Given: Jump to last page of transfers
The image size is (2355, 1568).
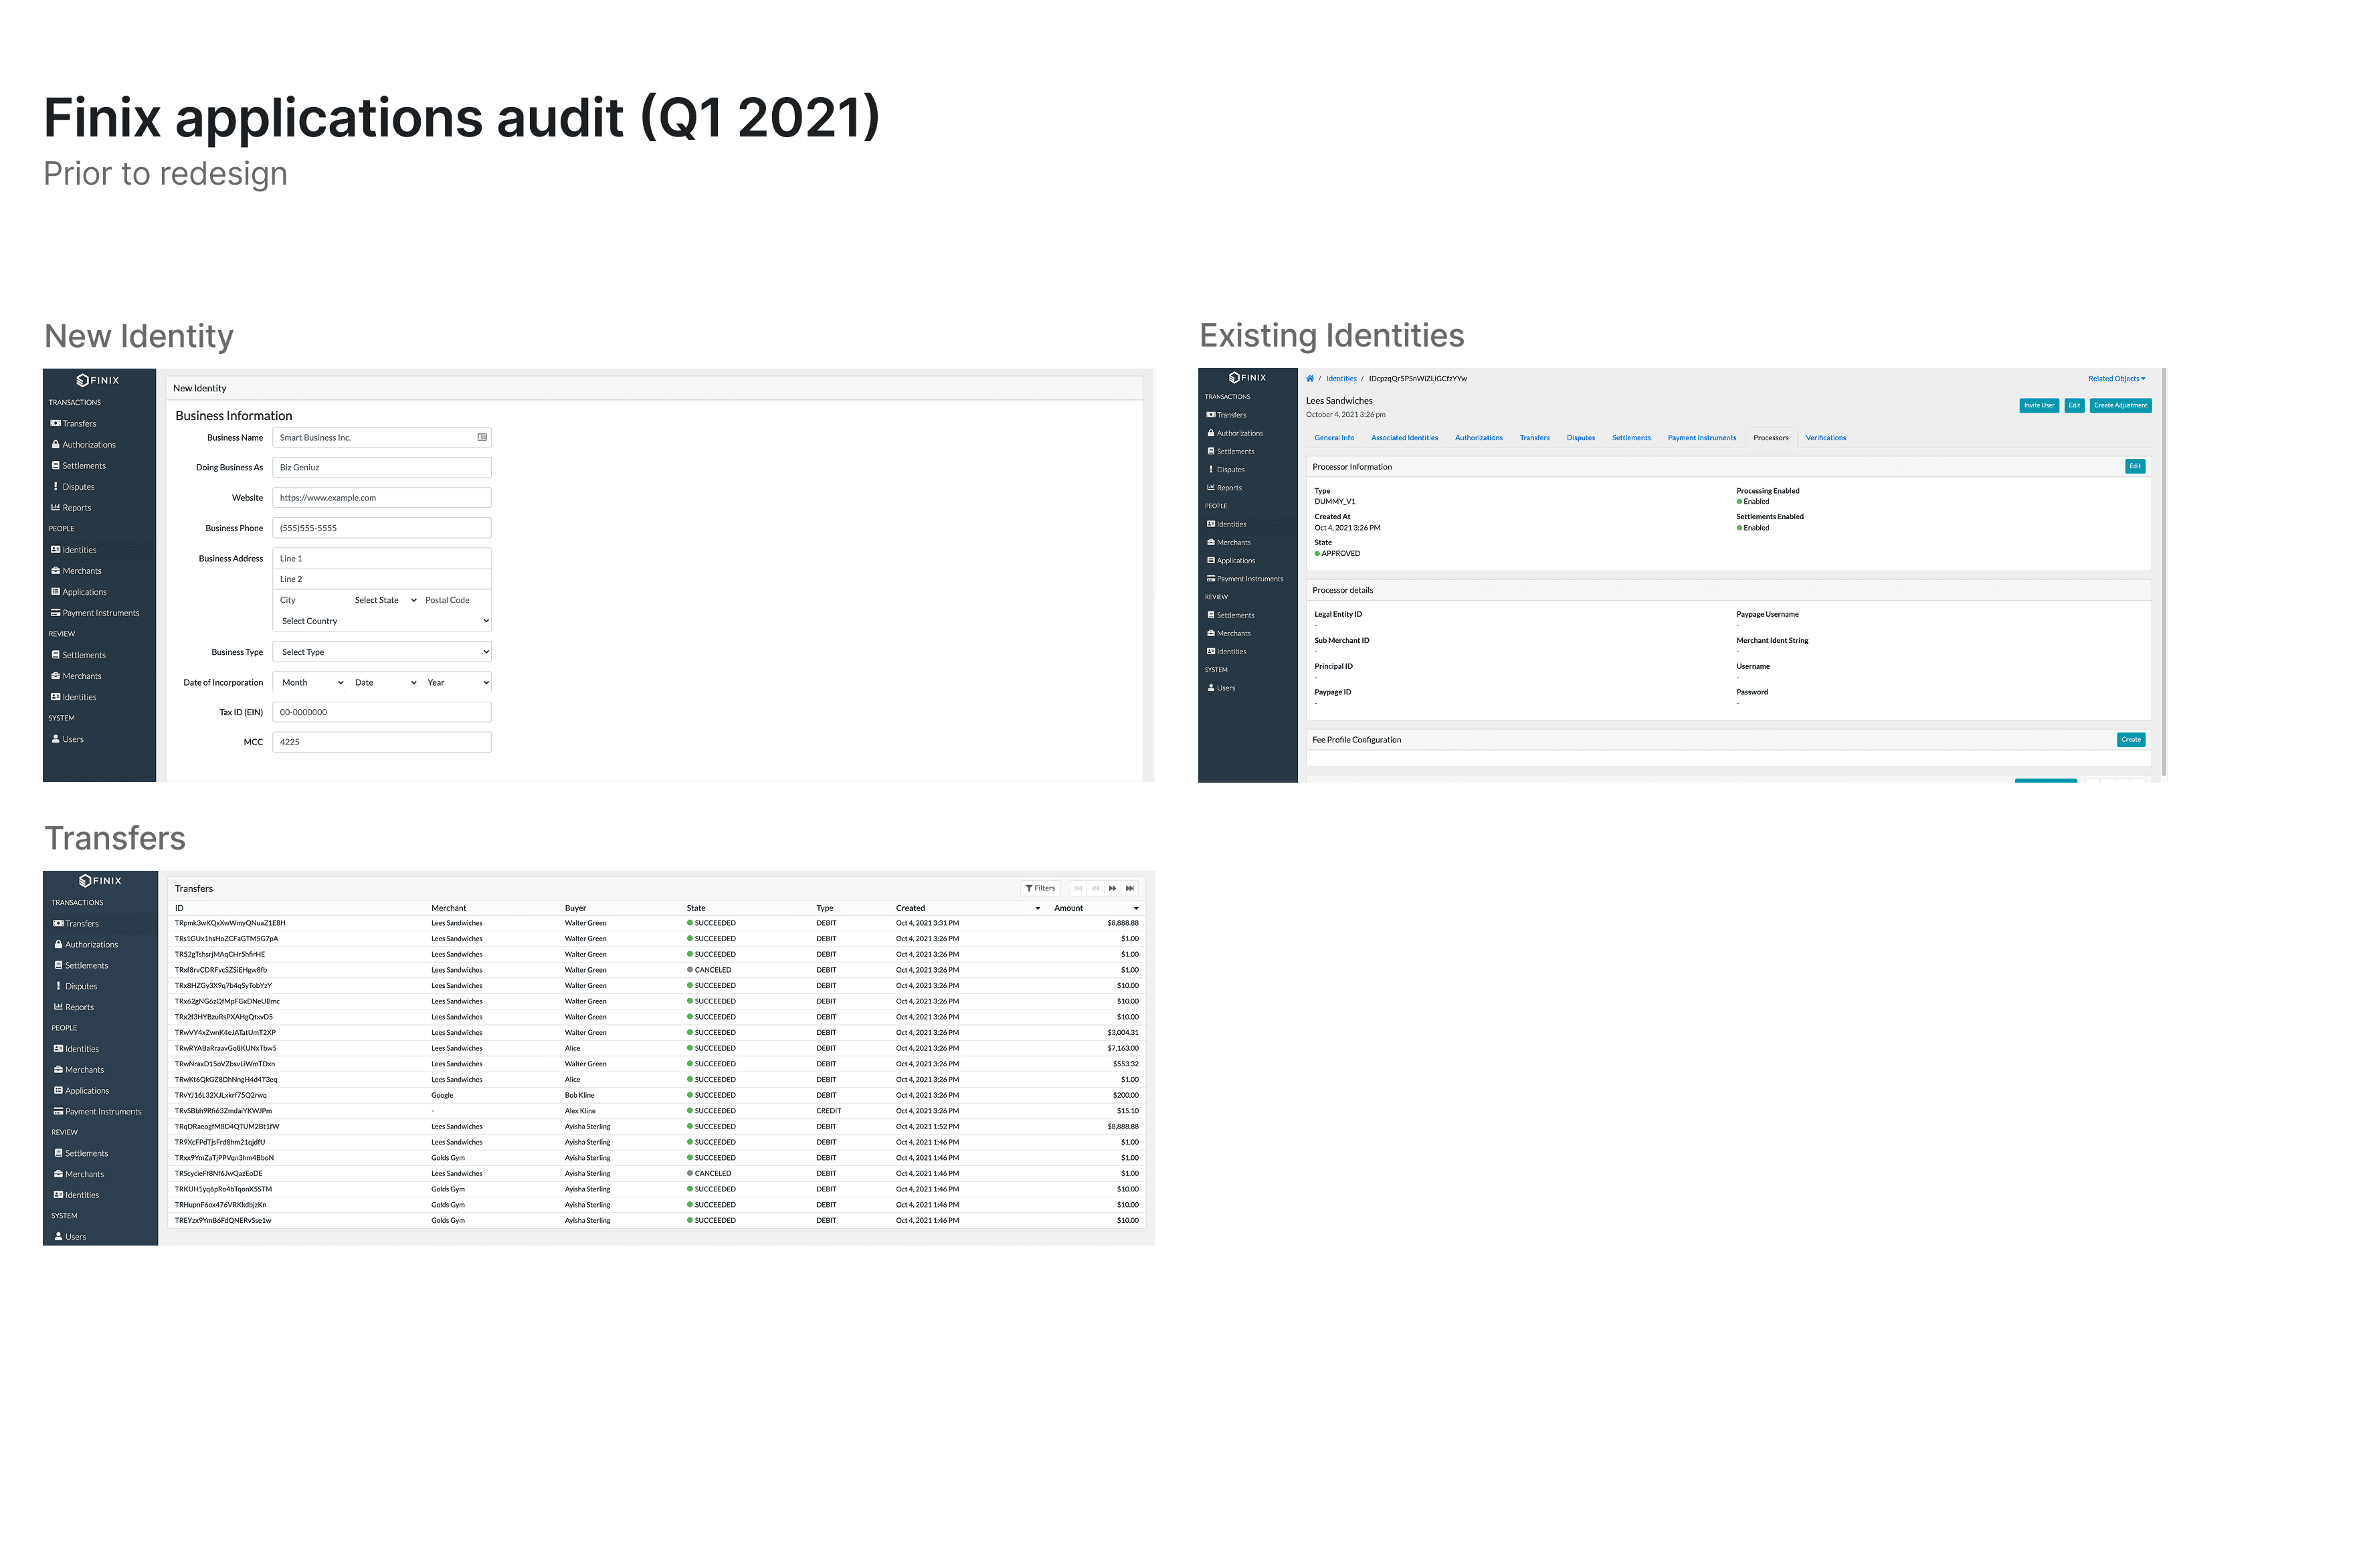Looking at the screenshot, I should [1129, 888].
